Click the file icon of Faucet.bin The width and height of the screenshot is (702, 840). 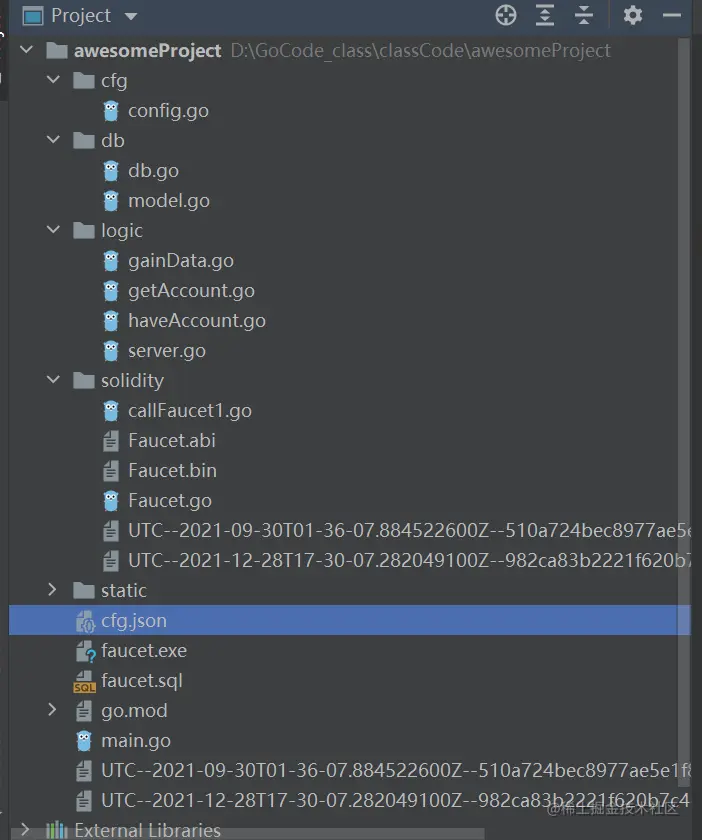click(110, 470)
